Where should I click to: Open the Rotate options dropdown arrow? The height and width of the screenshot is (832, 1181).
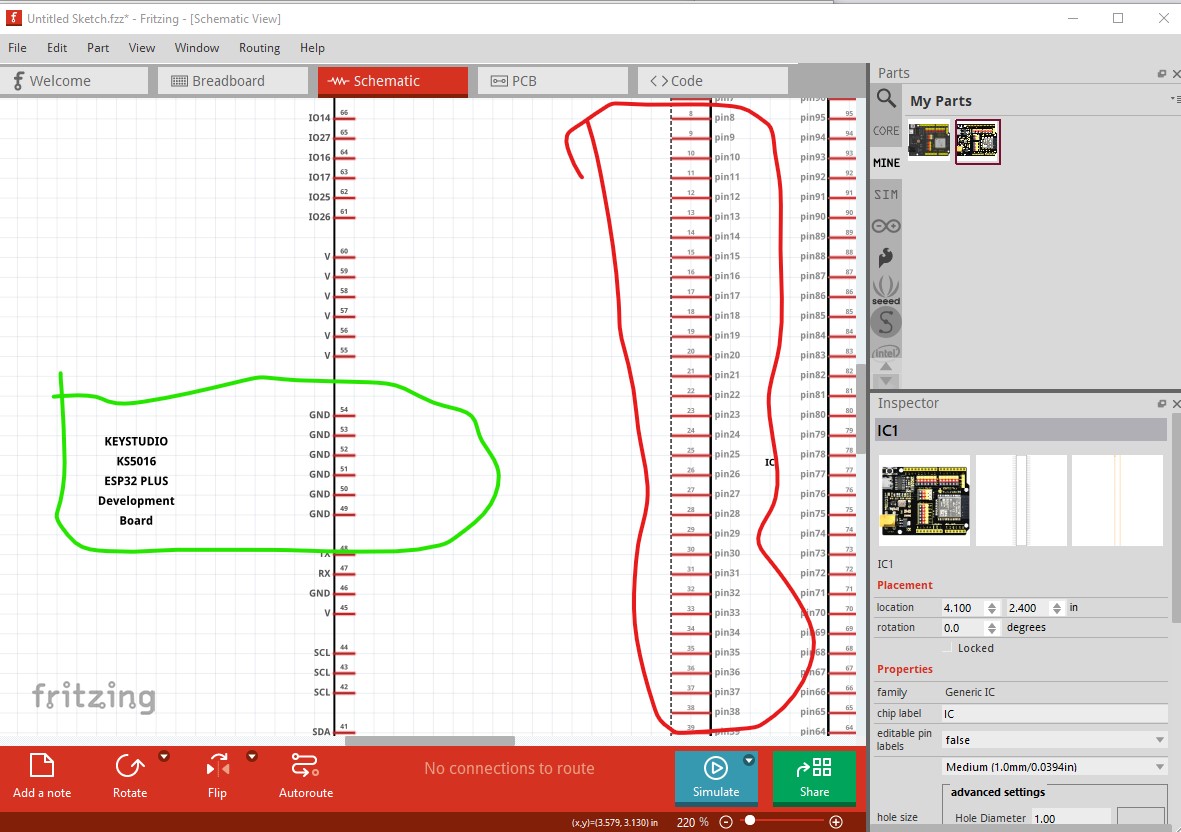coord(164,757)
